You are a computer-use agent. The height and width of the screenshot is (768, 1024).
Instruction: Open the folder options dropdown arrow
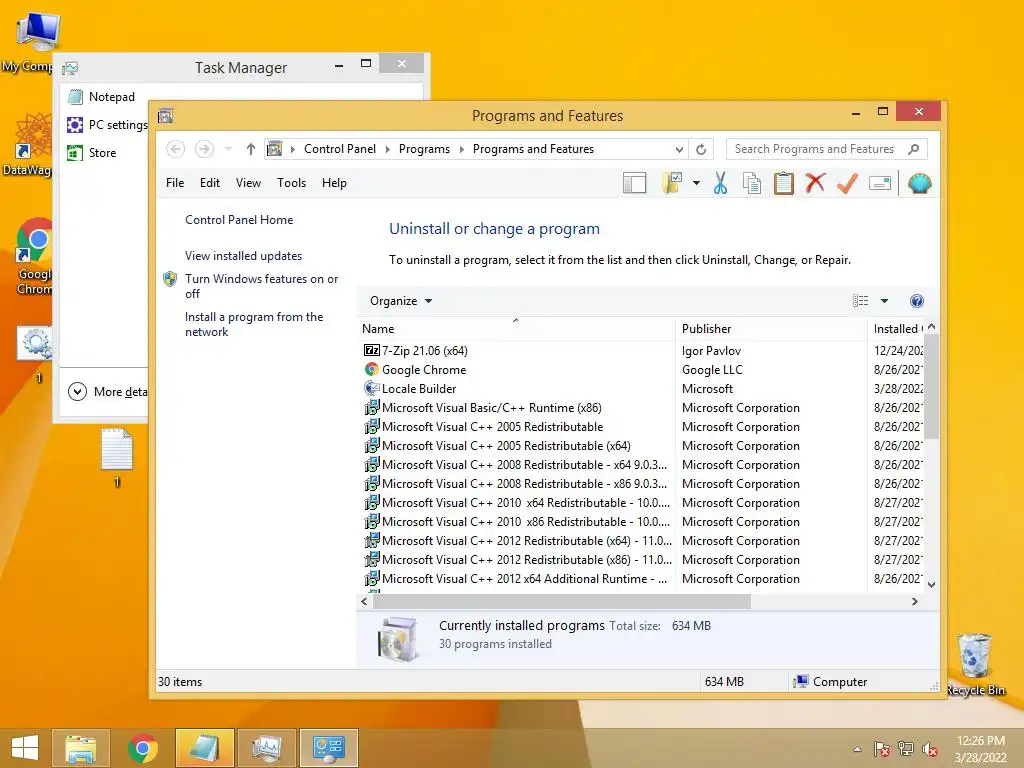click(x=696, y=184)
